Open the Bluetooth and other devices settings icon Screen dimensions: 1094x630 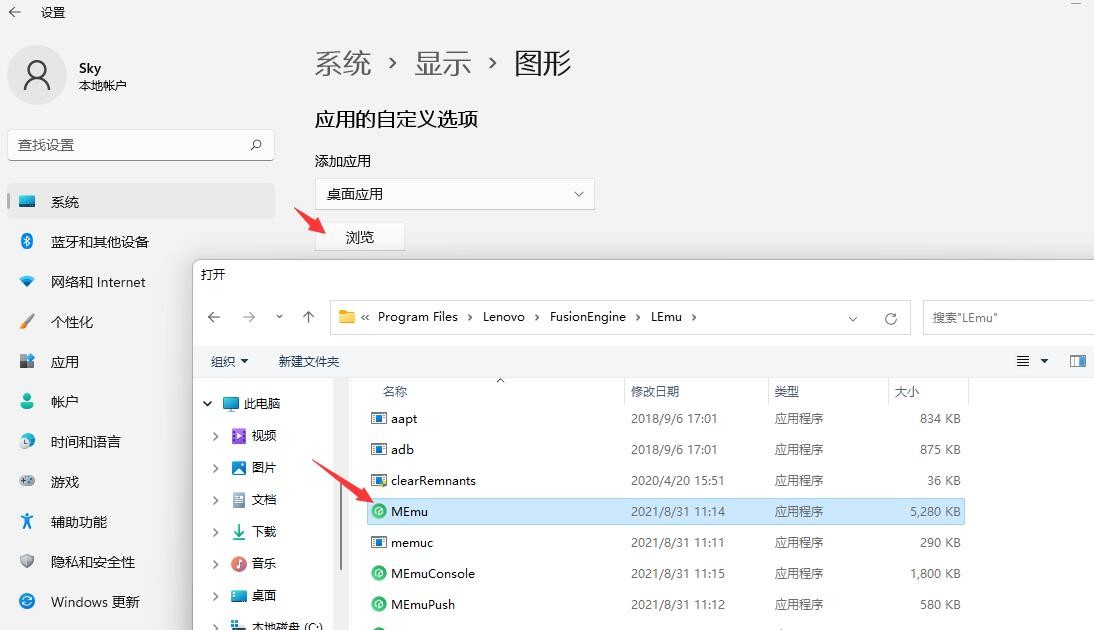[27, 241]
